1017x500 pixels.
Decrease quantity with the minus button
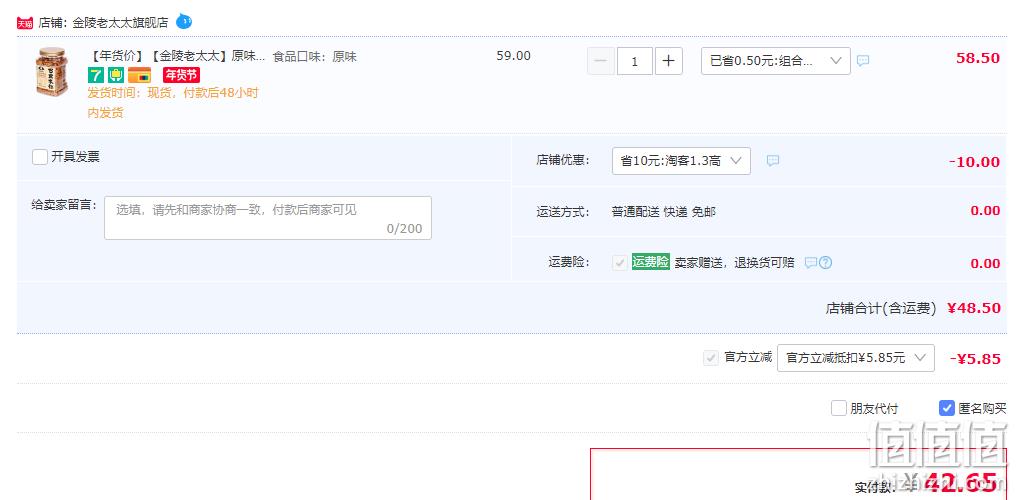tap(601, 62)
